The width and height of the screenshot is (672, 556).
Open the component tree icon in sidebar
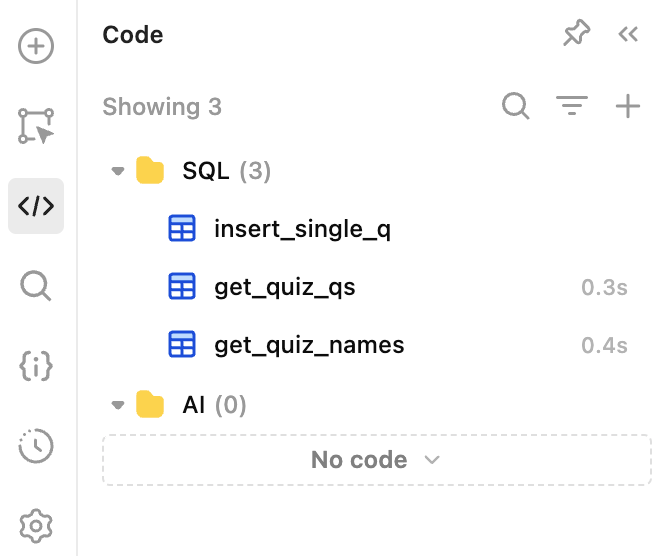(x=36, y=126)
